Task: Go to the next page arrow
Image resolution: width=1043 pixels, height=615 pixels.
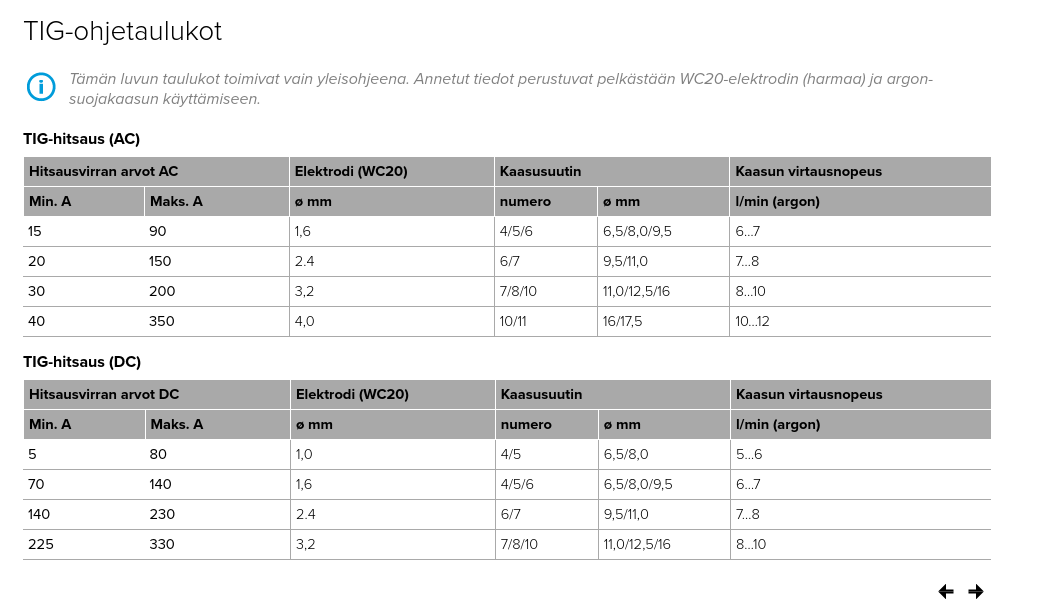Action: [x=976, y=592]
